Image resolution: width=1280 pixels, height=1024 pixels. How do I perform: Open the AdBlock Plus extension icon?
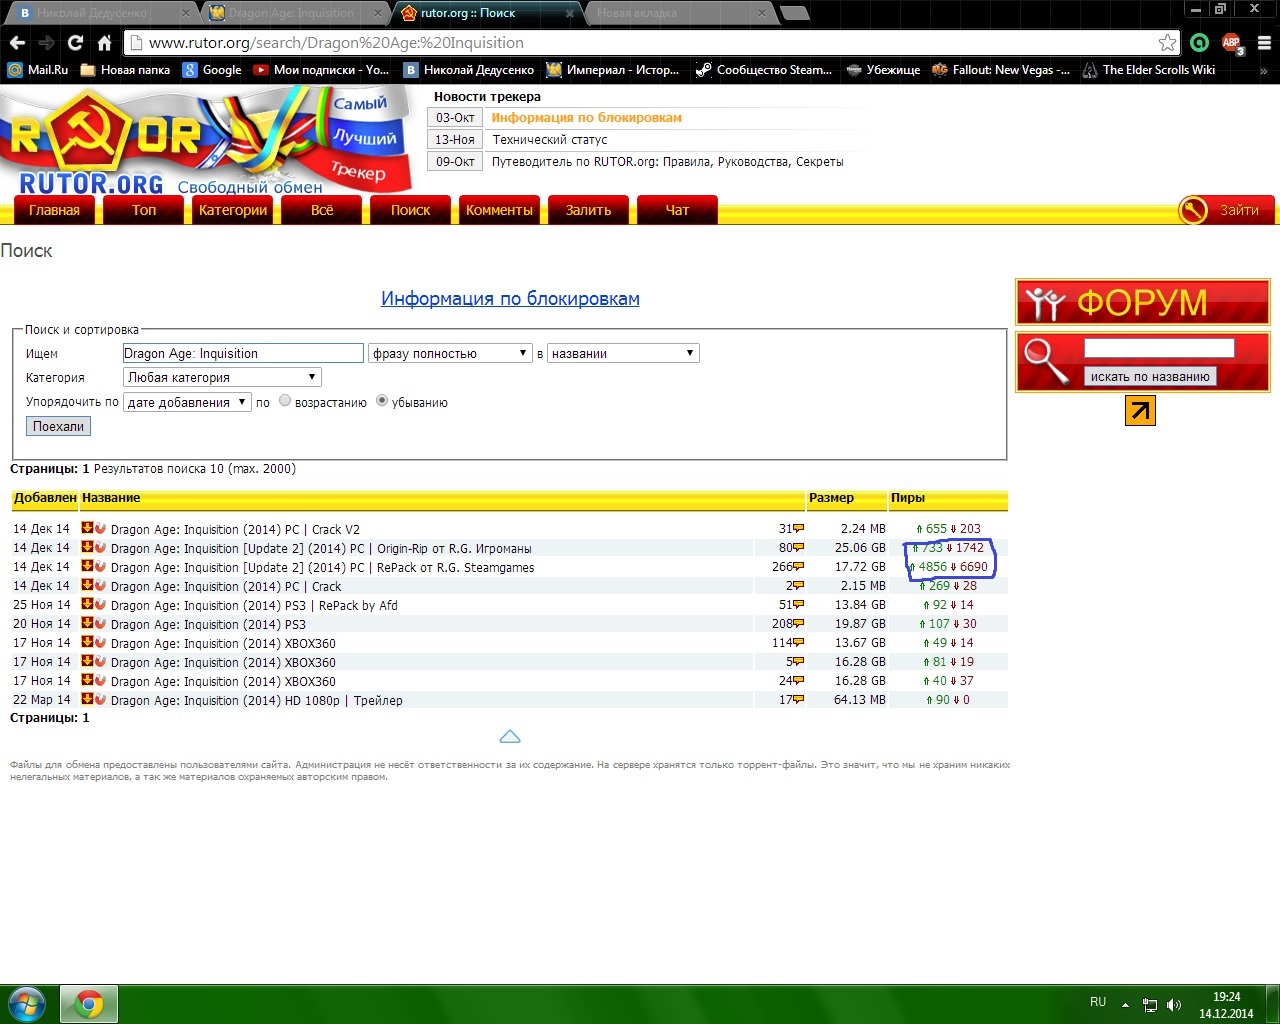(1232, 43)
